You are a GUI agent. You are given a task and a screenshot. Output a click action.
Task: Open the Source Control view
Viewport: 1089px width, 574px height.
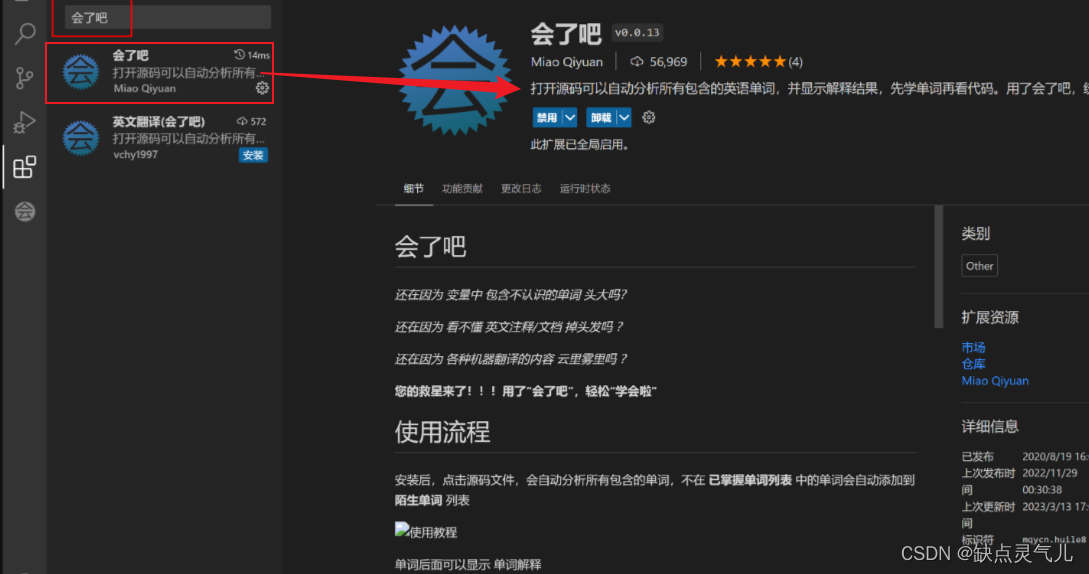tap(24, 78)
